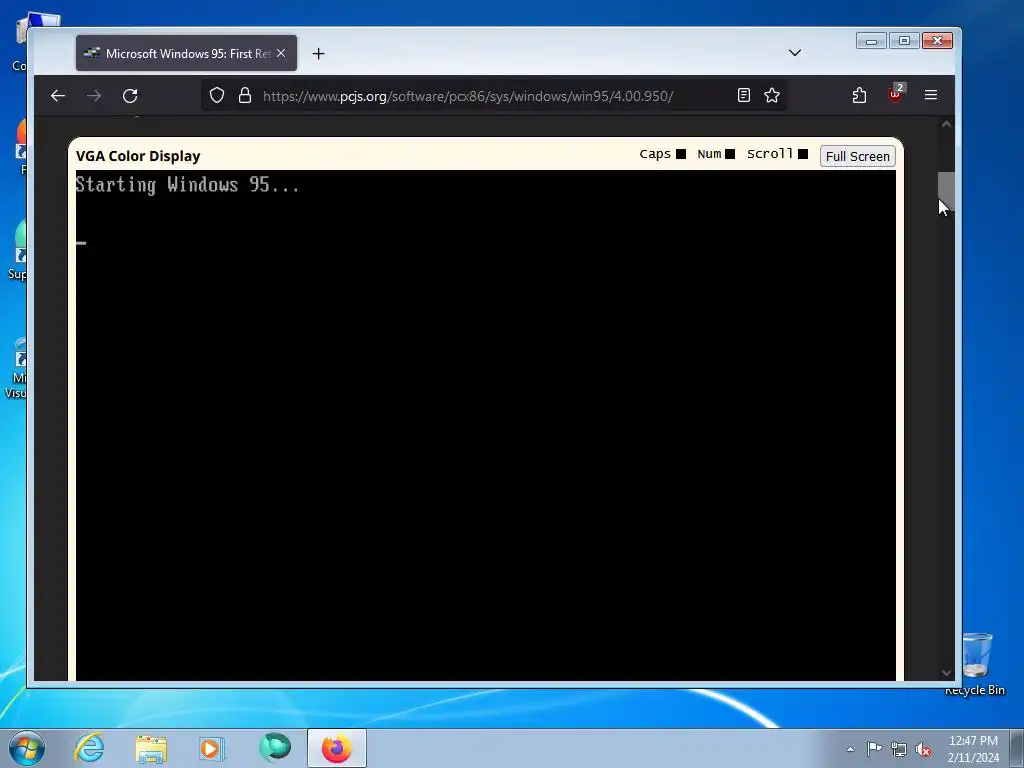Minimize the Firefox window

871,40
